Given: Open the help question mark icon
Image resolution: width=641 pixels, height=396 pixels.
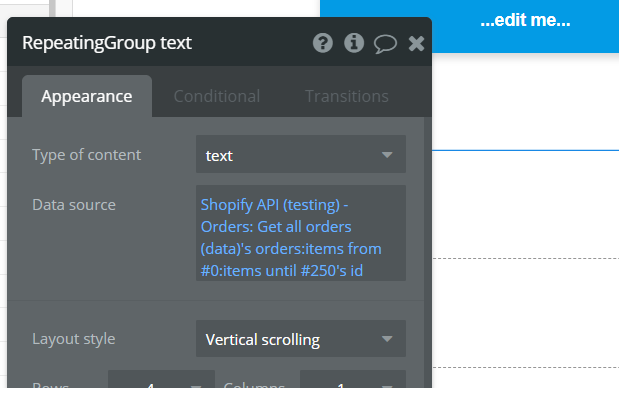Looking at the screenshot, I should click(323, 43).
